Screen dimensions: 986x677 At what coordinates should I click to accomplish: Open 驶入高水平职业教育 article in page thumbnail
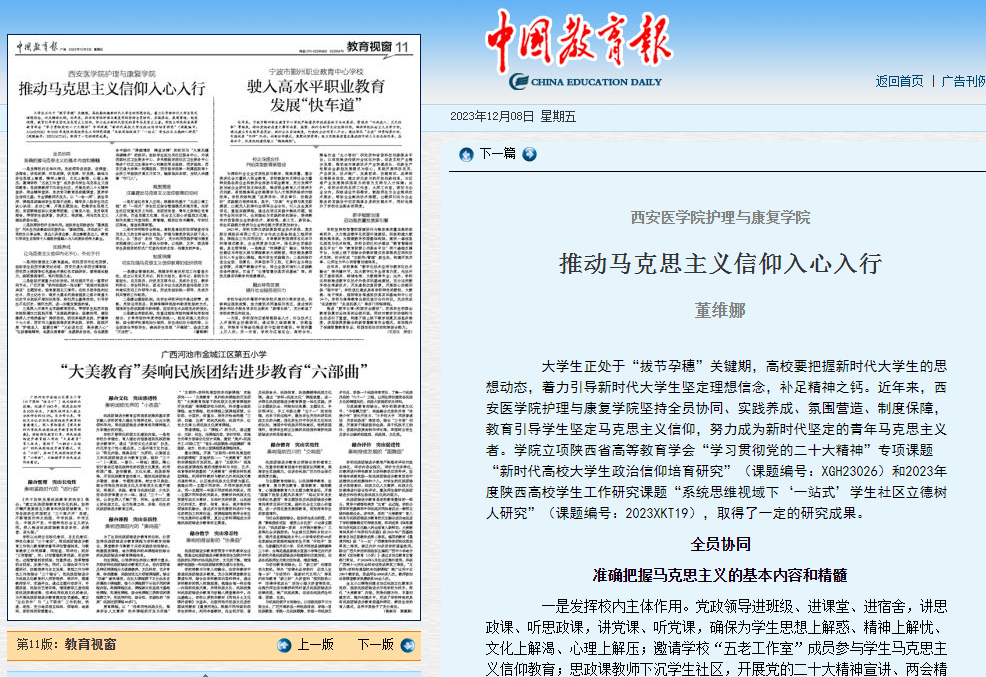point(316,95)
